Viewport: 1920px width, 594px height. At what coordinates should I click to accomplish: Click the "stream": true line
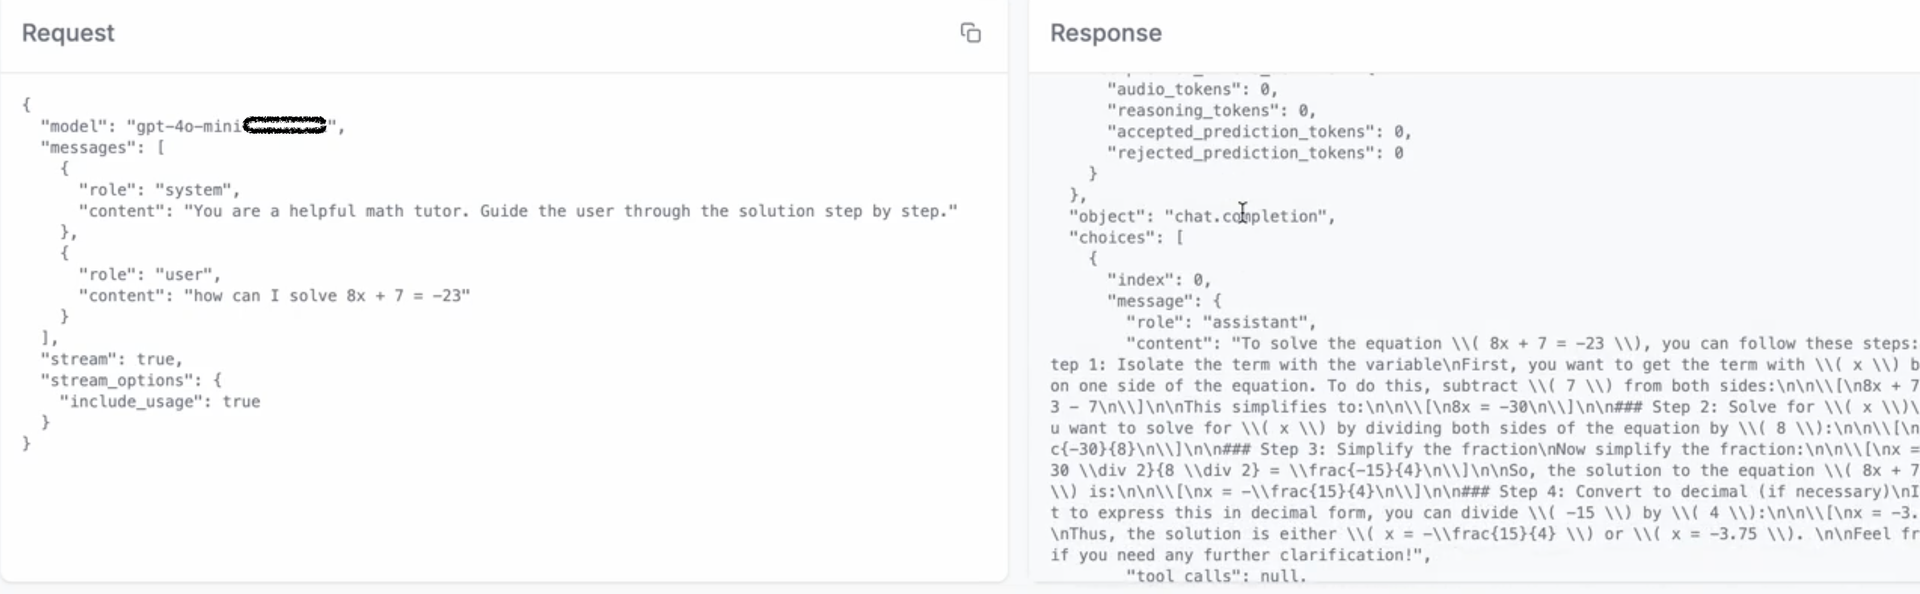tap(112, 359)
